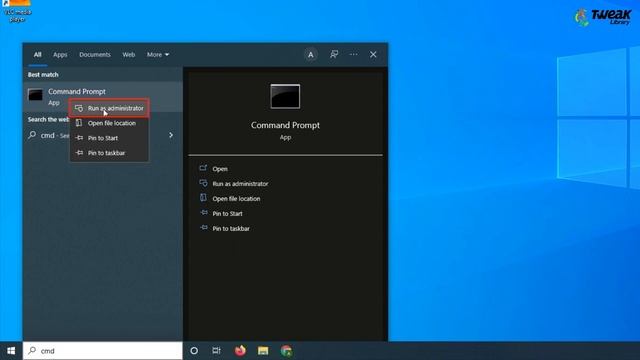The width and height of the screenshot is (640, 360).
Task: Switch to the Documents search tab
Action: [x=95, y=54]
